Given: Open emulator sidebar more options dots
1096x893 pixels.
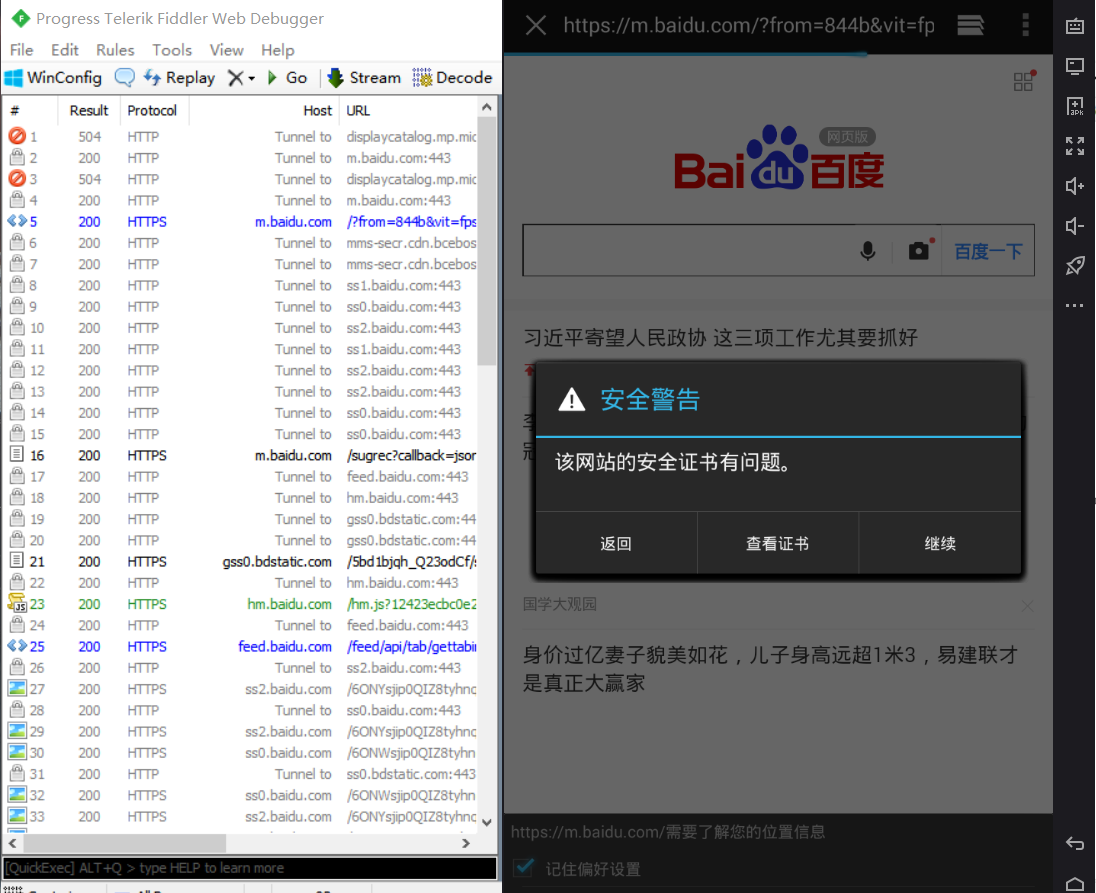Looking at the screenshot, I should tap(1075, 305).
